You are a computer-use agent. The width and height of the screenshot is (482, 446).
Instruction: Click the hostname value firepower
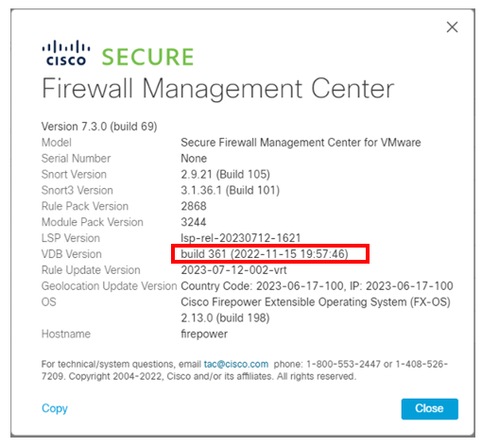[x=204, y=334]
